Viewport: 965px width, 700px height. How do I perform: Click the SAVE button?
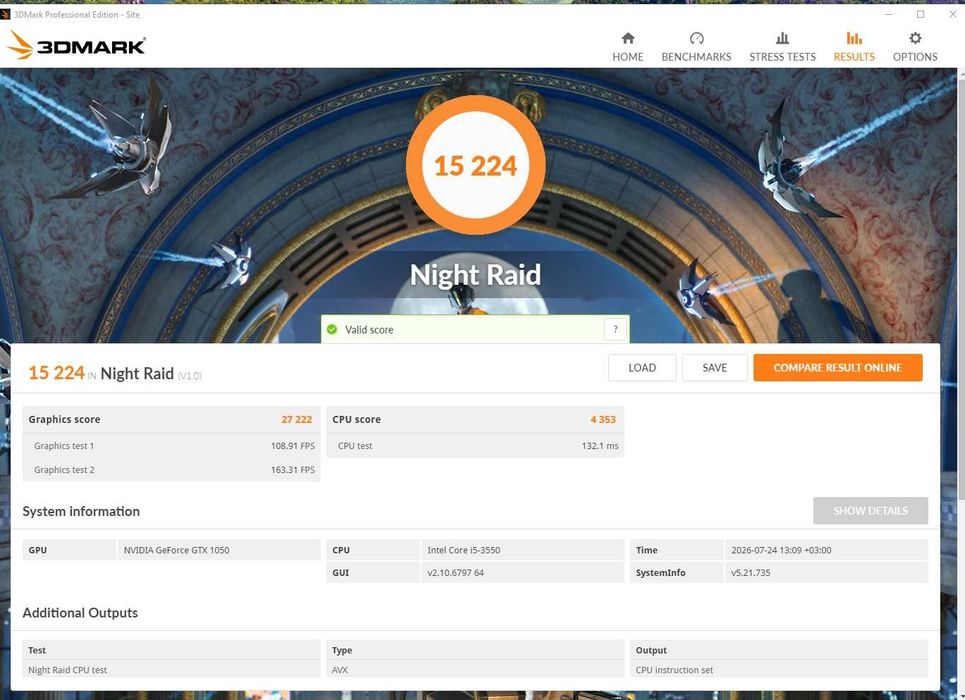[x=715, y=368]
